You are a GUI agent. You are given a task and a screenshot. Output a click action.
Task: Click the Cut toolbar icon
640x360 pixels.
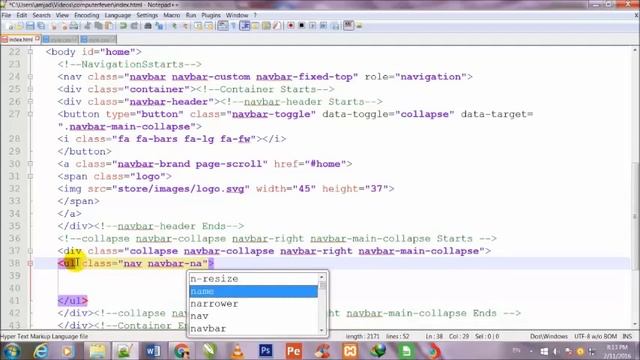(x=87, y=26)
